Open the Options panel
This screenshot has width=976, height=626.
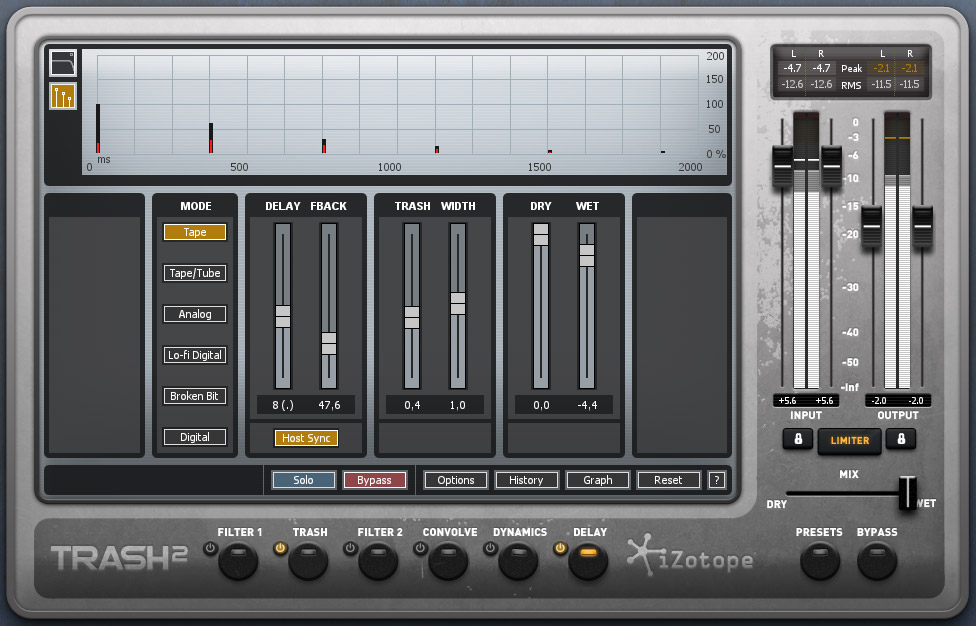[x=455, y=480]
